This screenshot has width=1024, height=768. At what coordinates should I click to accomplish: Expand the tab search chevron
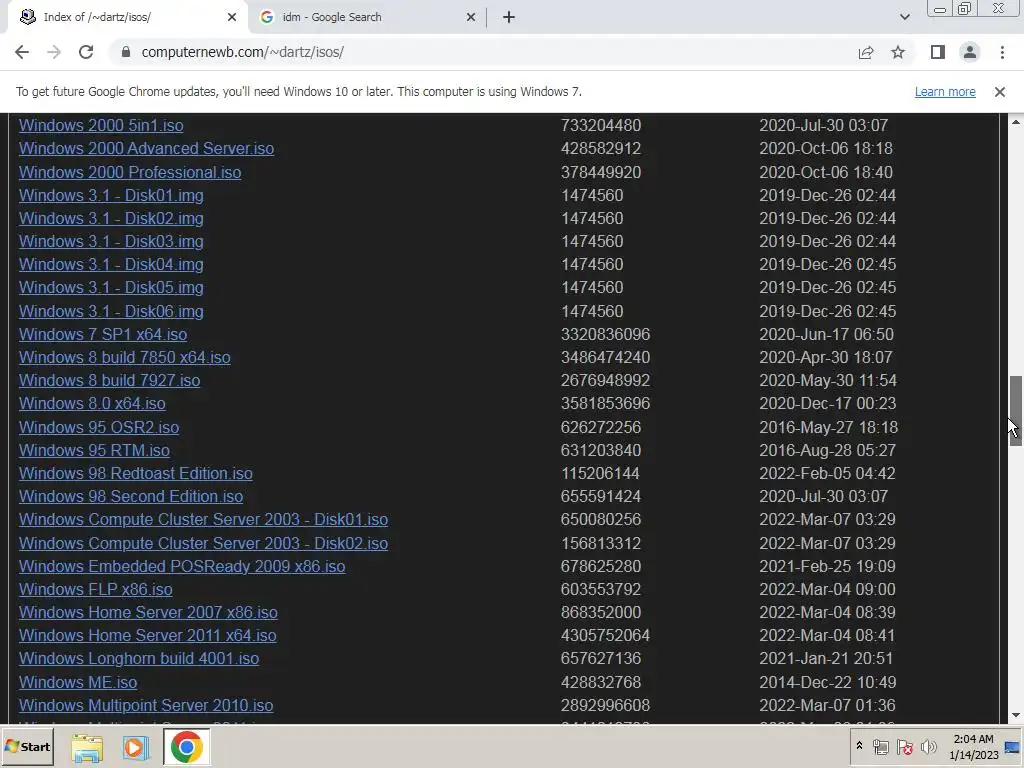[904, 17]
